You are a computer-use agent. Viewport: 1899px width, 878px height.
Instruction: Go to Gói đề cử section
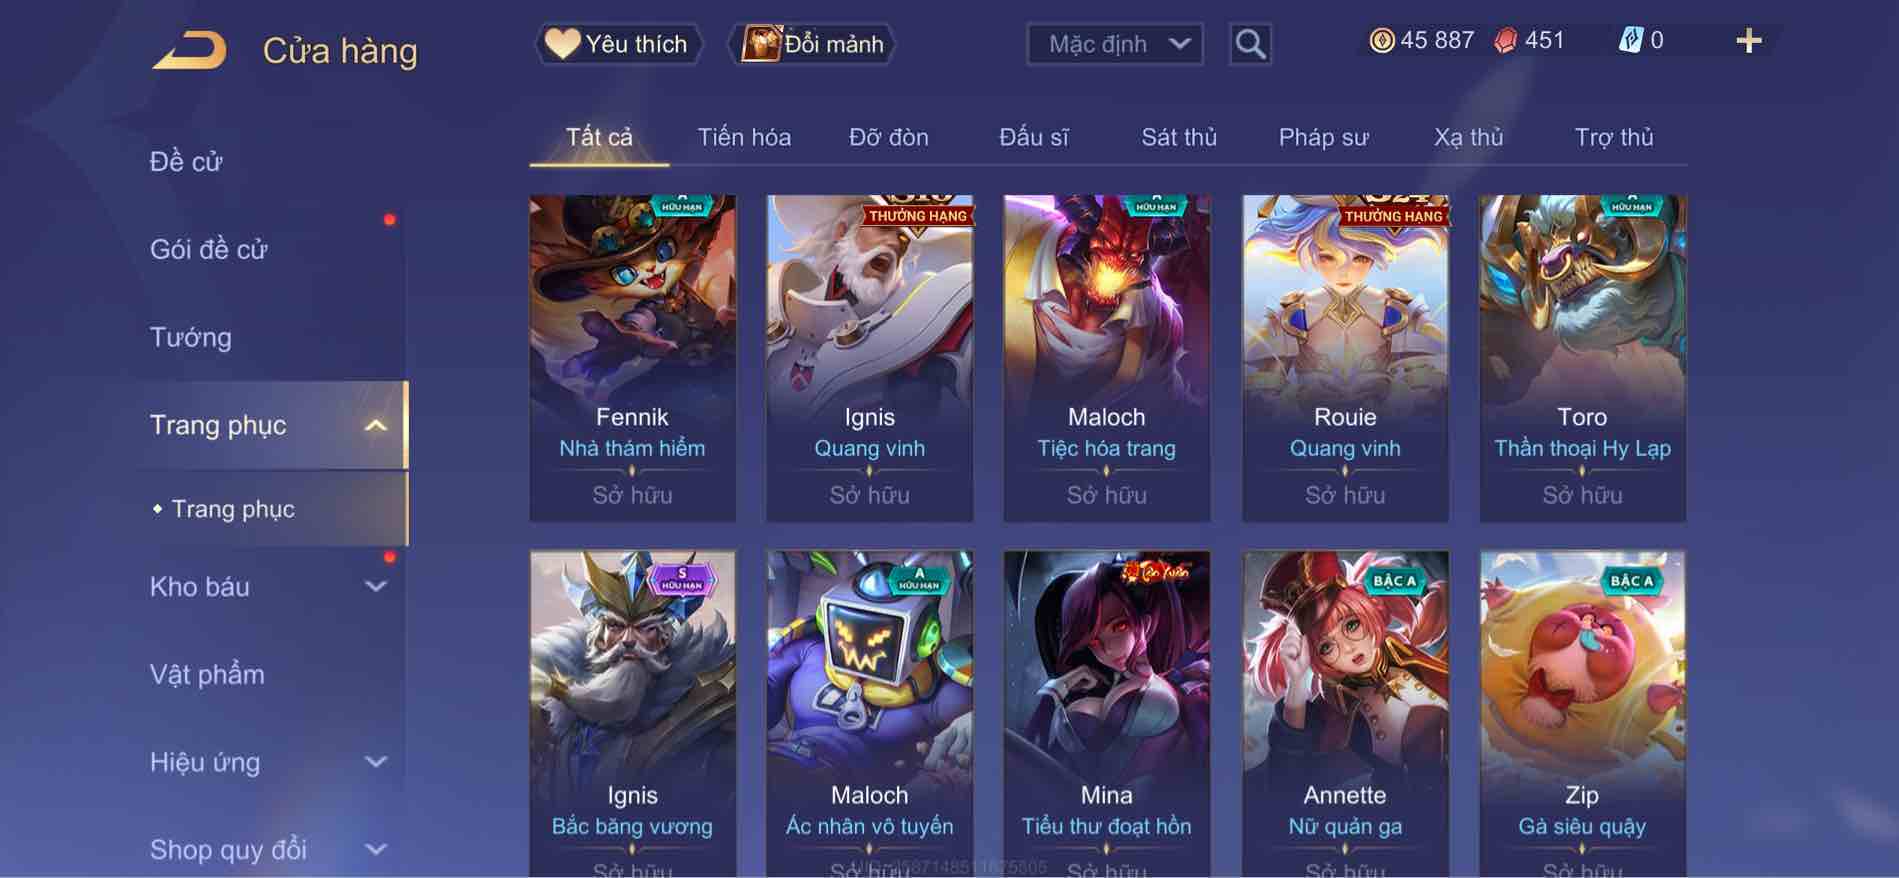pyautogui.click(x=209, y=249)
